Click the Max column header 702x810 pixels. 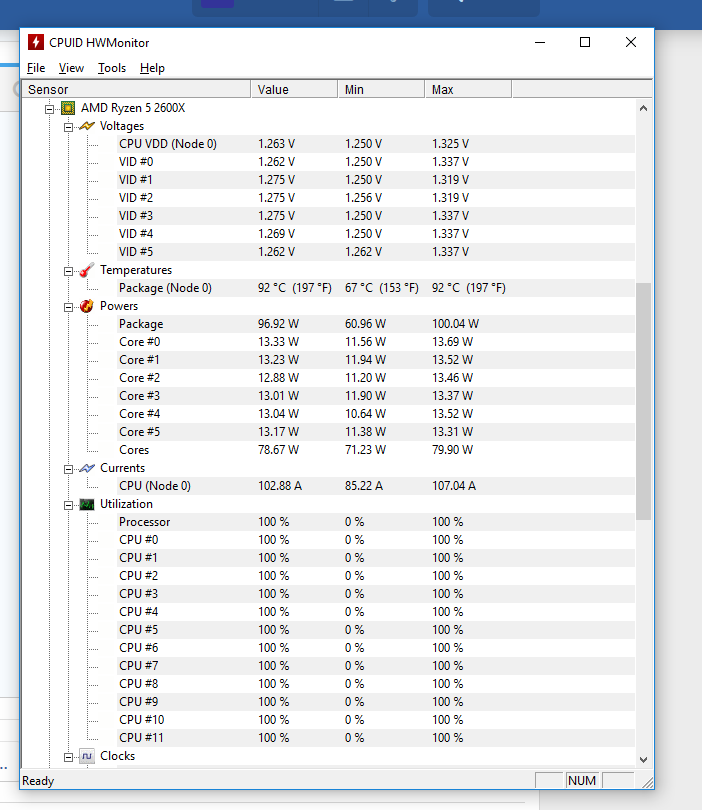(469, 89)
